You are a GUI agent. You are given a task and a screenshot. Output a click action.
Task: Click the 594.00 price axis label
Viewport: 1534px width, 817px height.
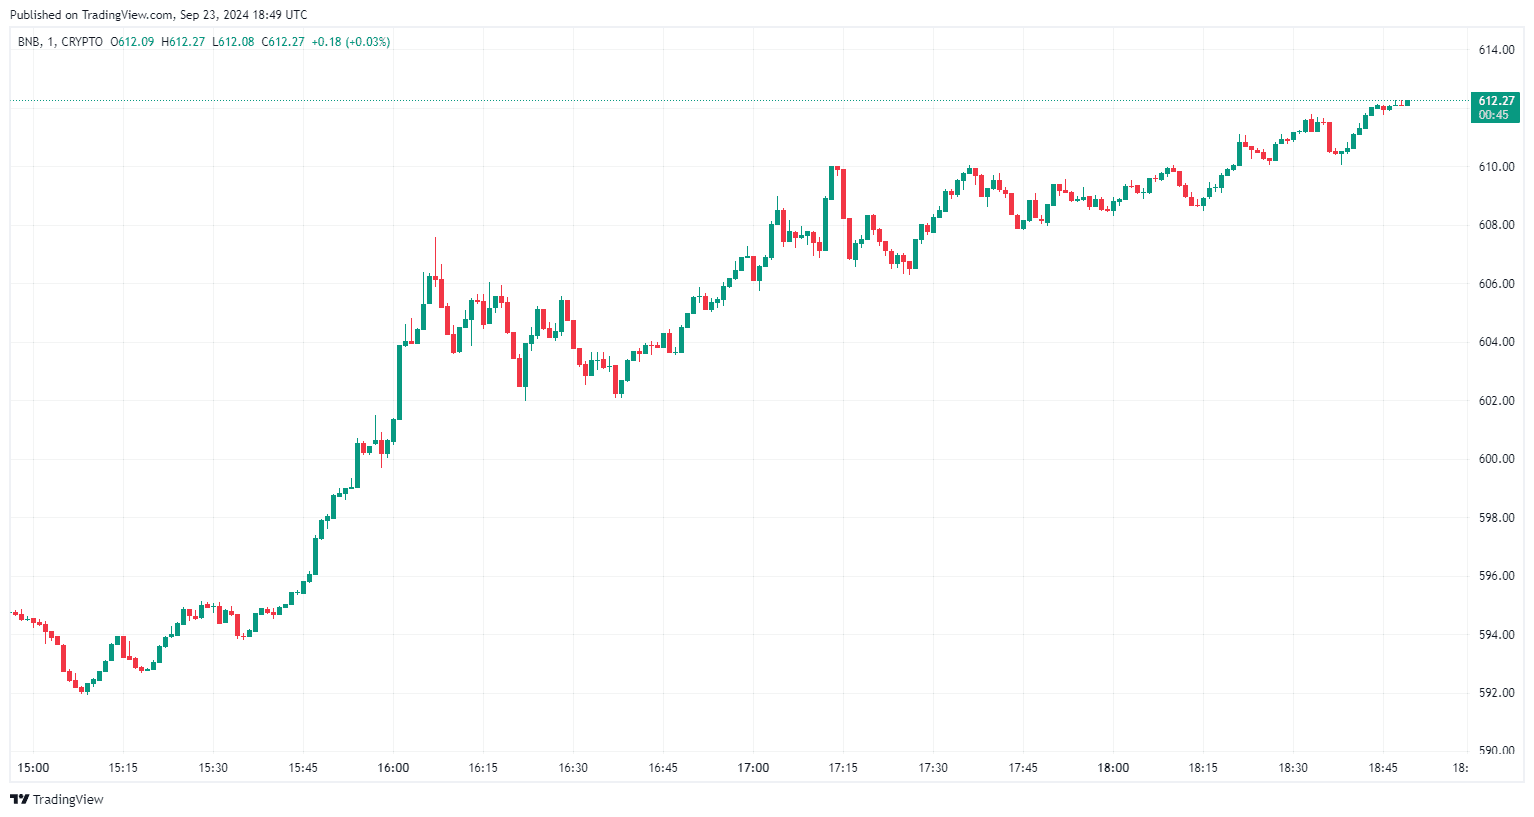[1496, 635]
